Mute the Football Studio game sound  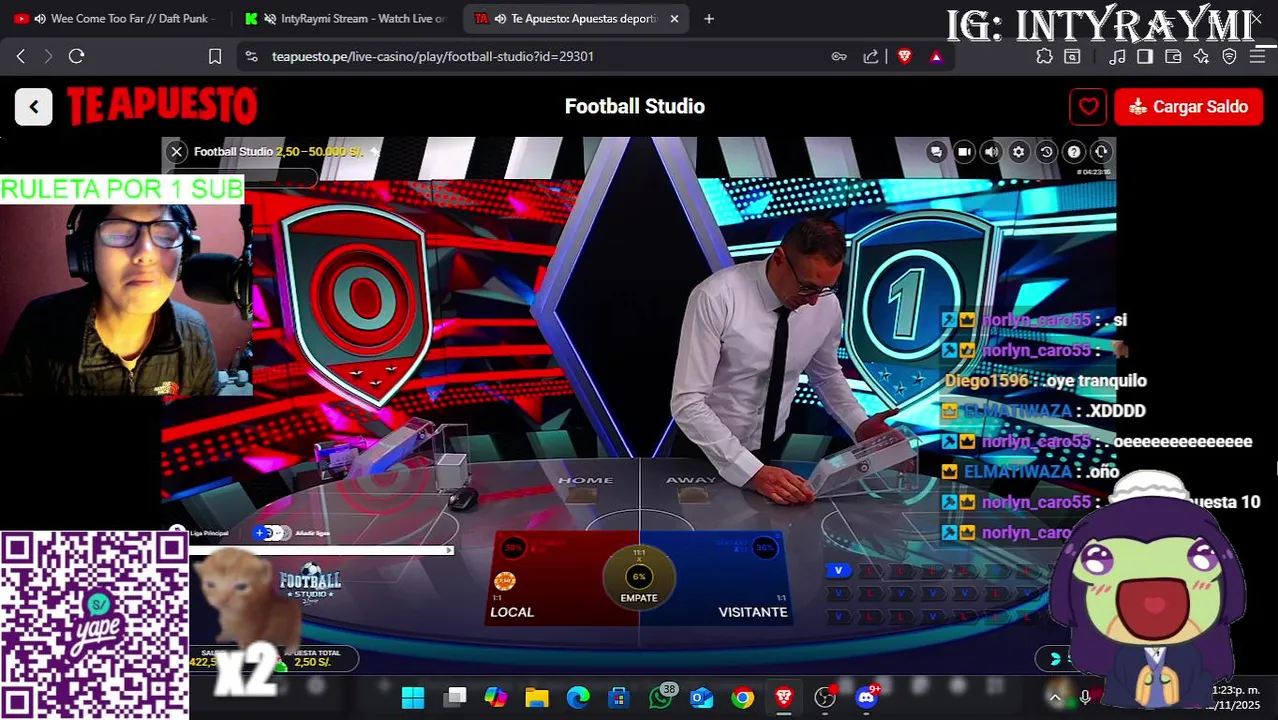coord(991,152)
